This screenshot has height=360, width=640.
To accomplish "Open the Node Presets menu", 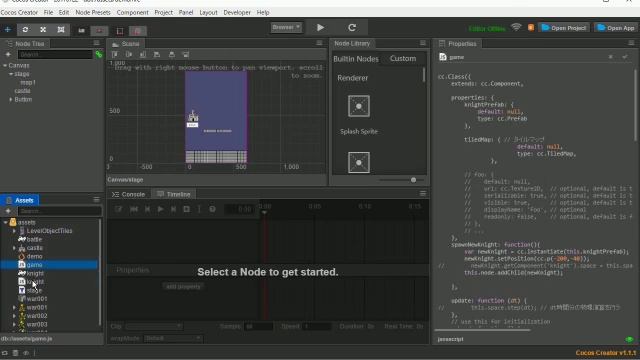I will tap(93, 12).
